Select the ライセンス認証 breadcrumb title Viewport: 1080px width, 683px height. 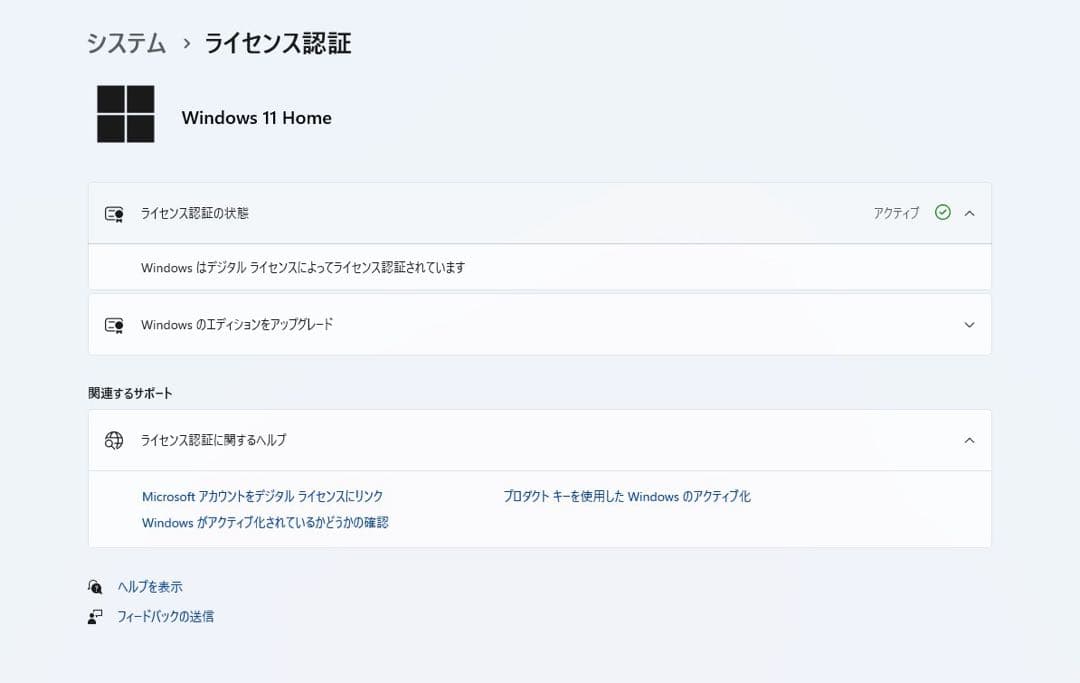[x=277, y=44]
